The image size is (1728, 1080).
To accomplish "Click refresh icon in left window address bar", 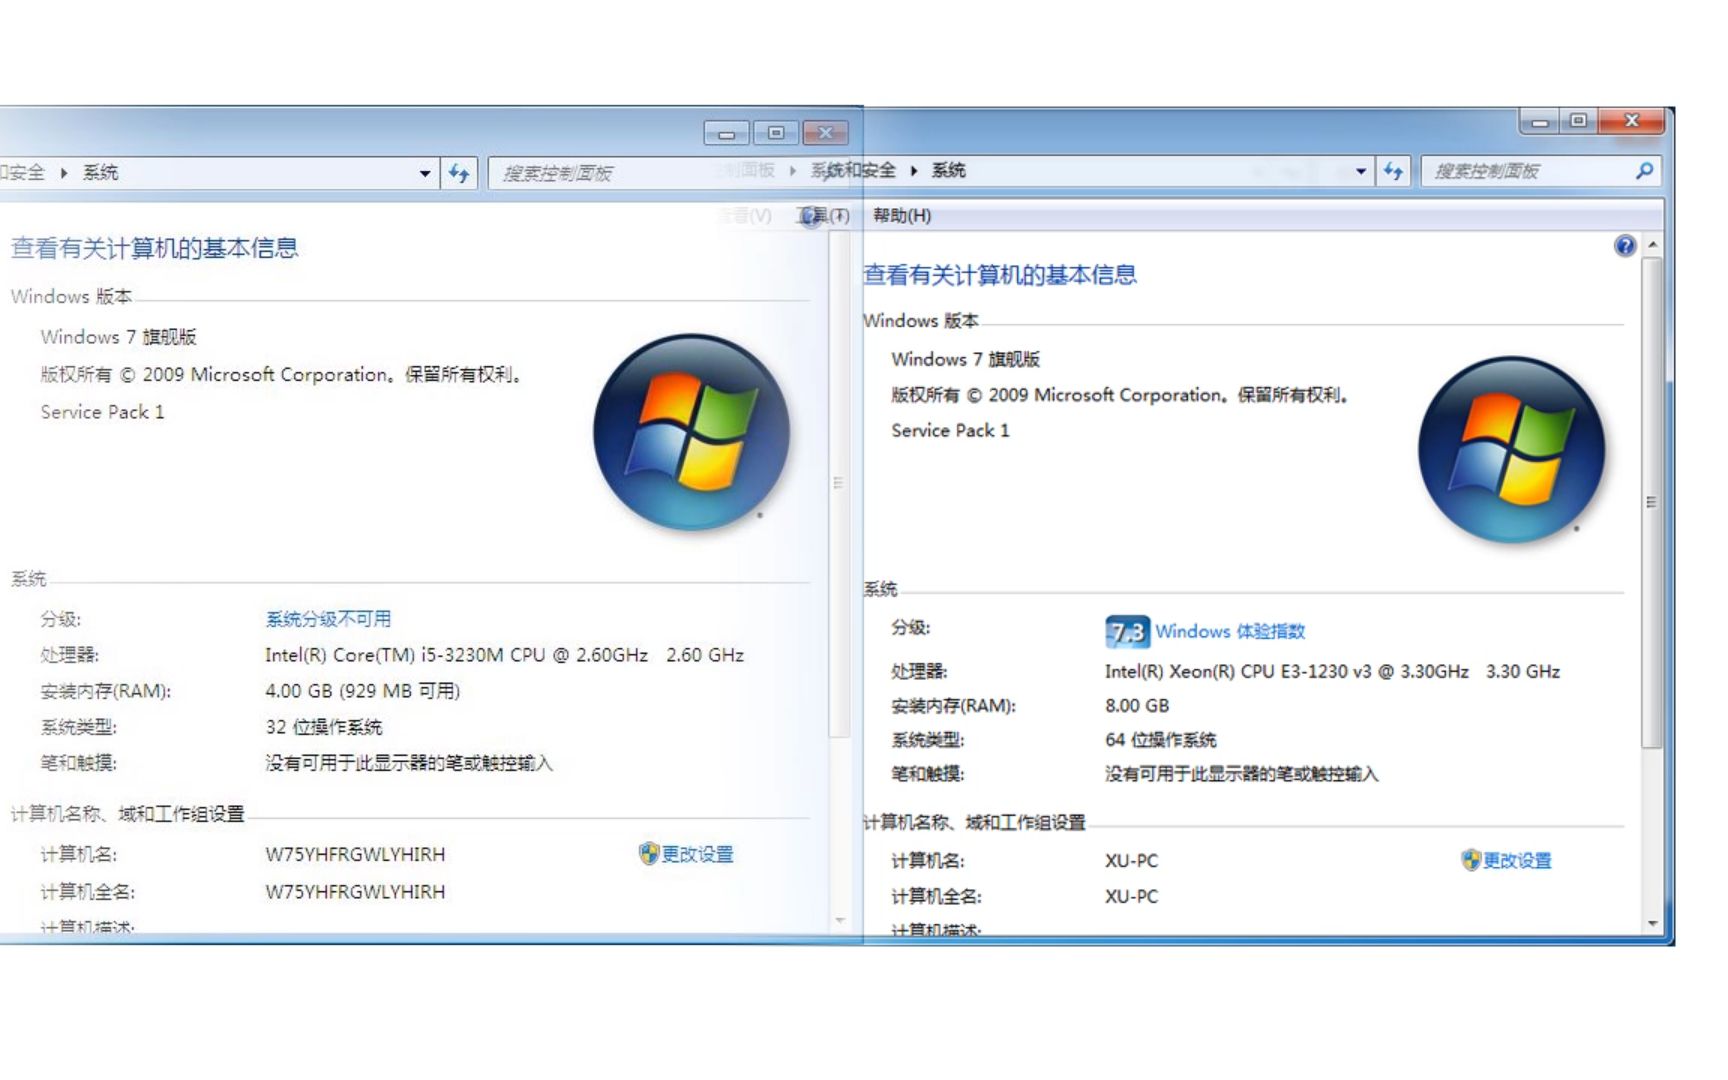I will pyautogui.click(x=459, y=173).
